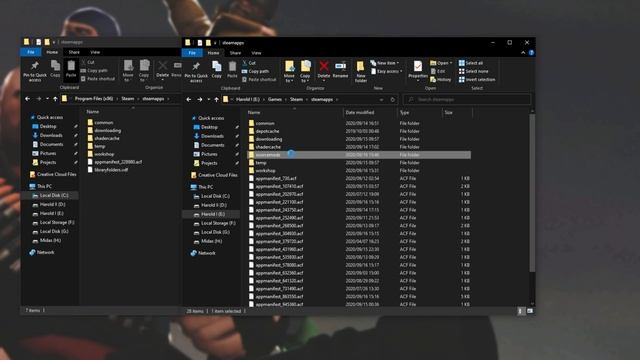
Task: Switch right window to details view button
Action: [x=520, y=311]
